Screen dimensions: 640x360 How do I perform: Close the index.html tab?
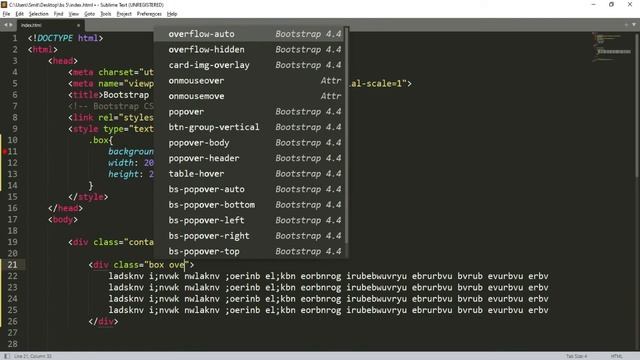pos(78,25)
